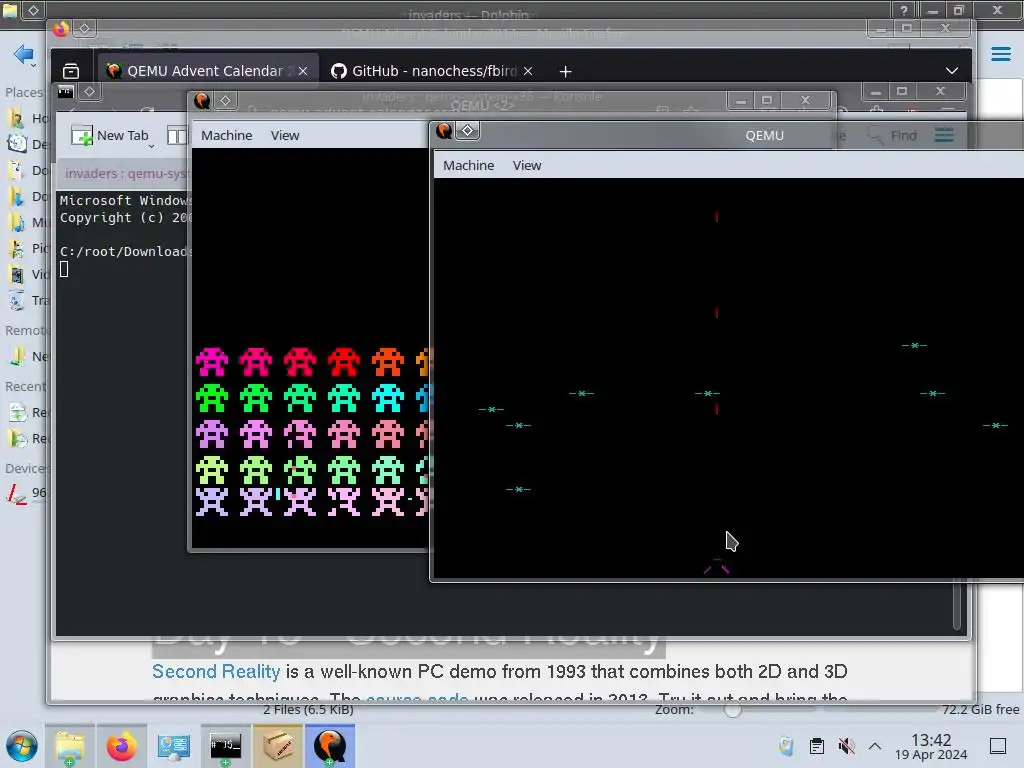This screenshot has width=1024, height=768.
Task: Open the Konsole hamburger menu
Action: click(944, 135)
